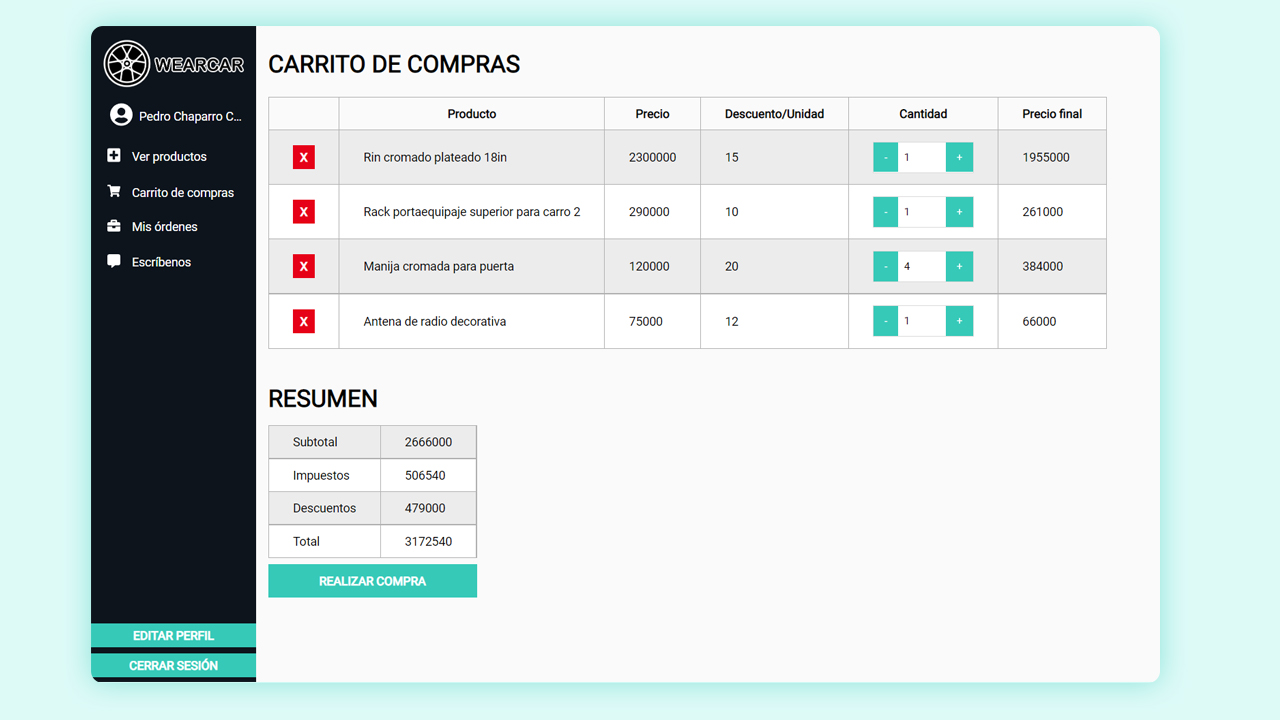The image size is (1280, 720).
Task: Click the discount value 20
Action: click(732, 266)
